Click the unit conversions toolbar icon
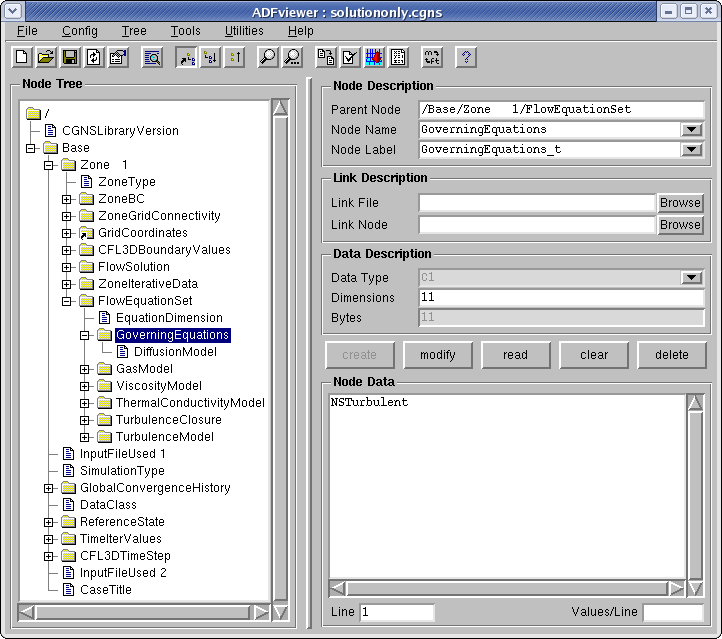Viewport: 722px width, 639px height. click(x=432, y=57)
